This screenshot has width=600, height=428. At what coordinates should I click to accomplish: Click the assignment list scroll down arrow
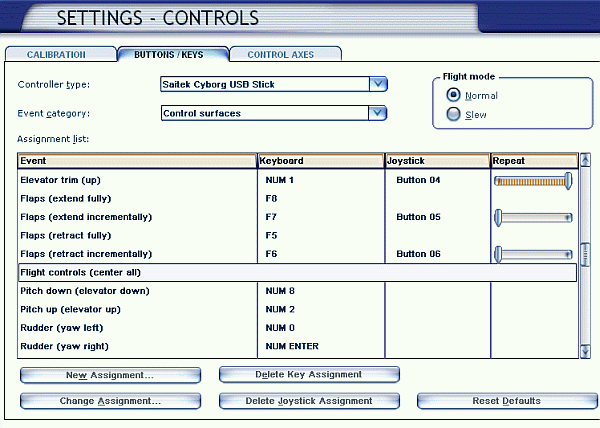tap(585, 351)
